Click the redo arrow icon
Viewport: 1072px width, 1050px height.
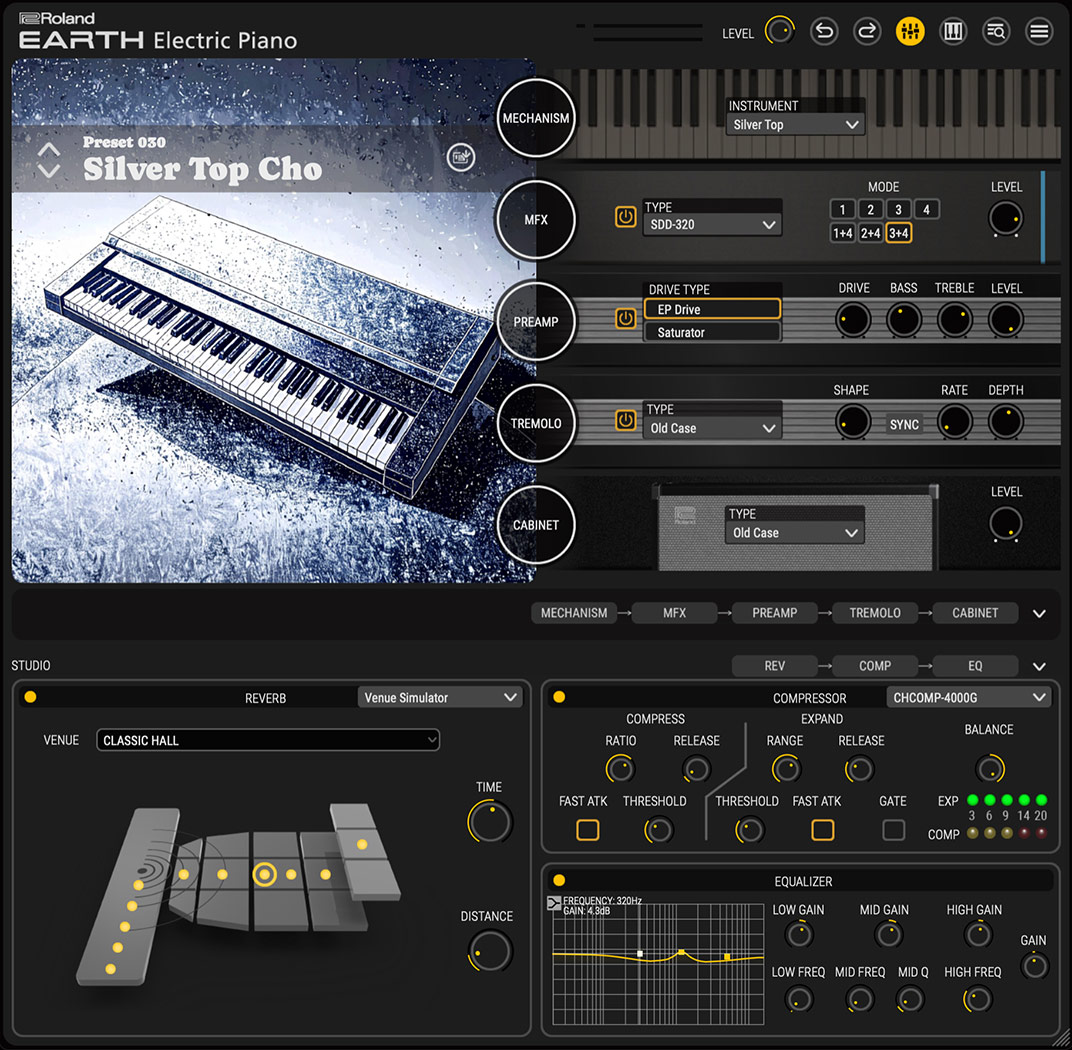coord(867,32)
